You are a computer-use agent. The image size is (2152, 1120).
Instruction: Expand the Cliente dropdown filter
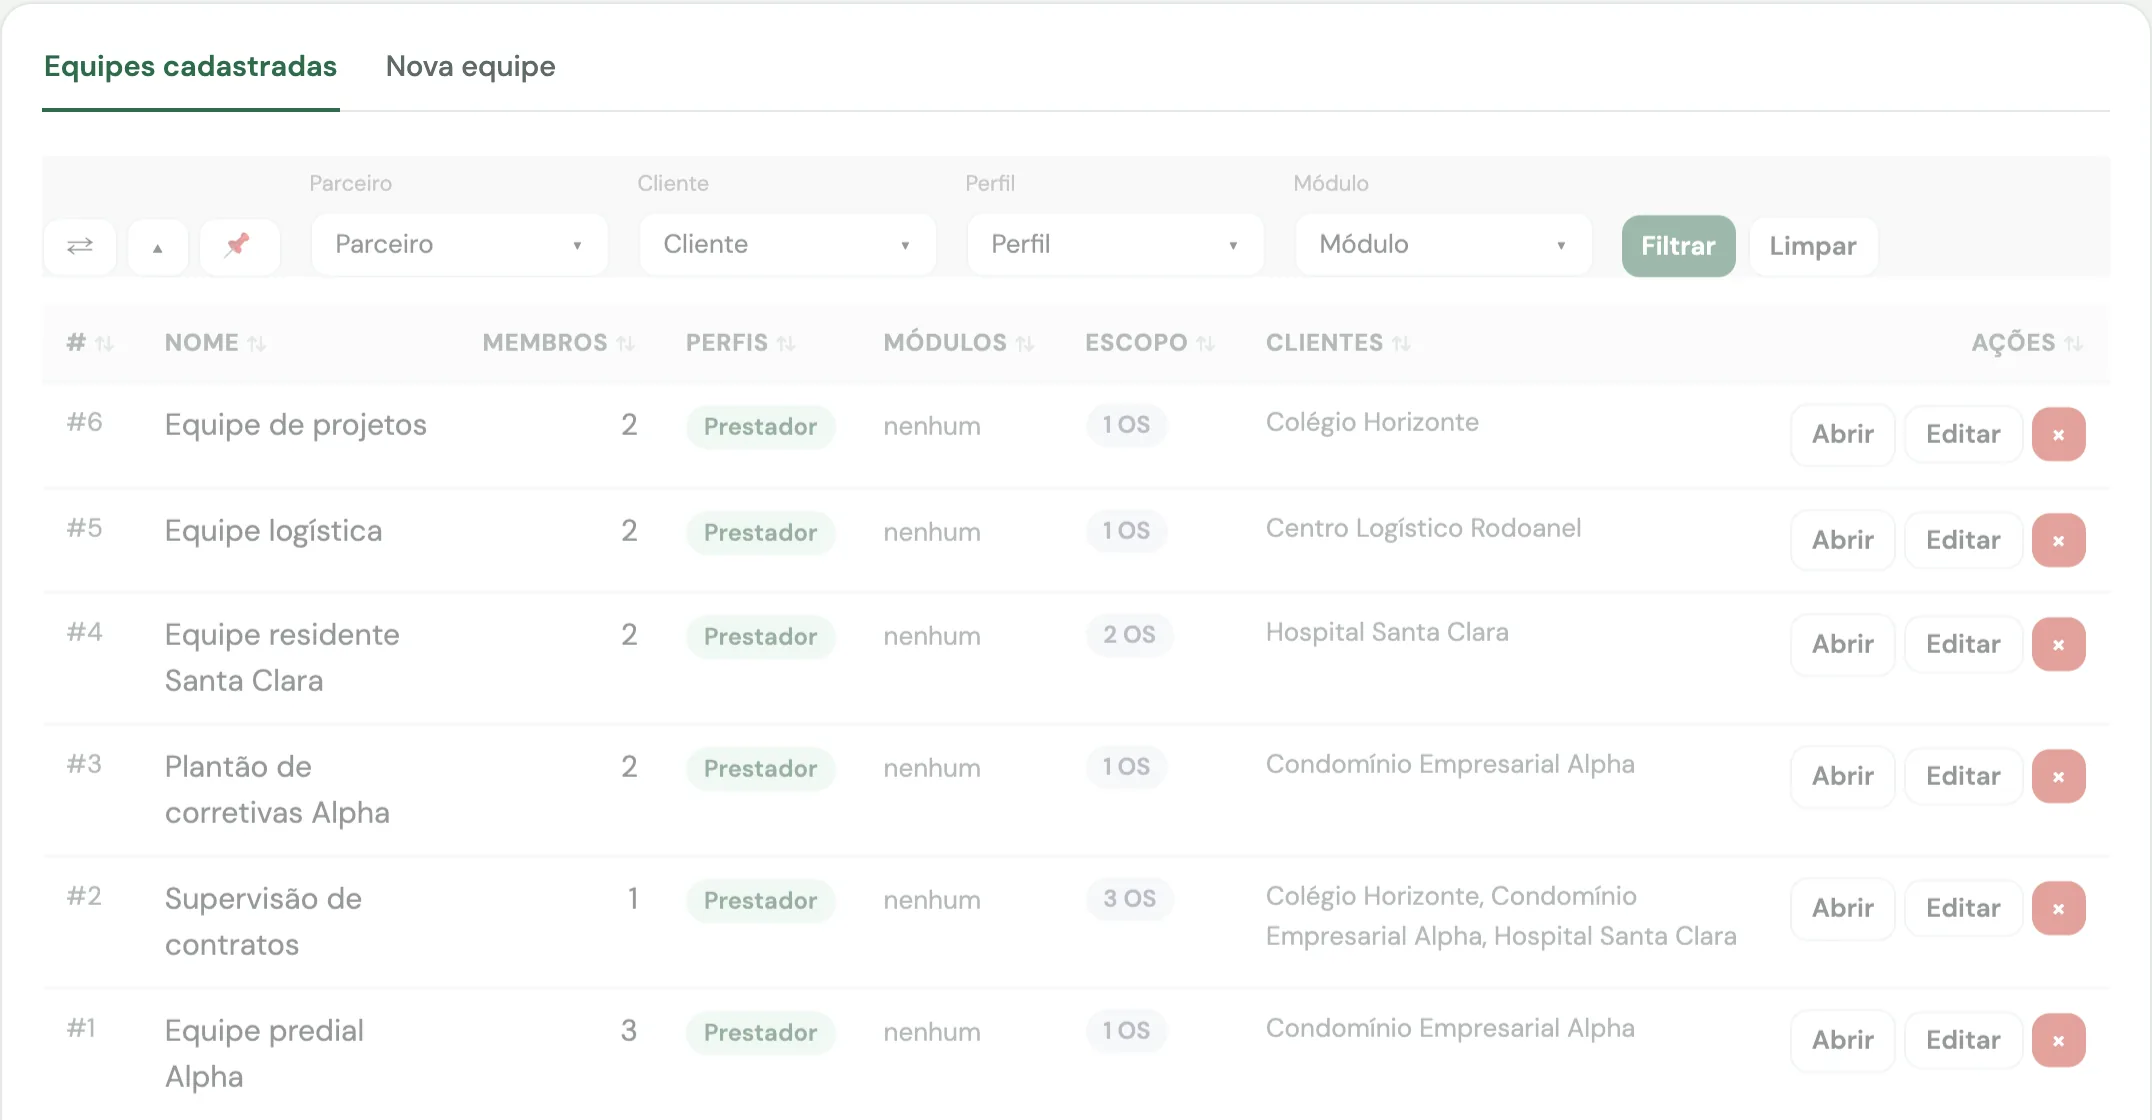[787, 245]
